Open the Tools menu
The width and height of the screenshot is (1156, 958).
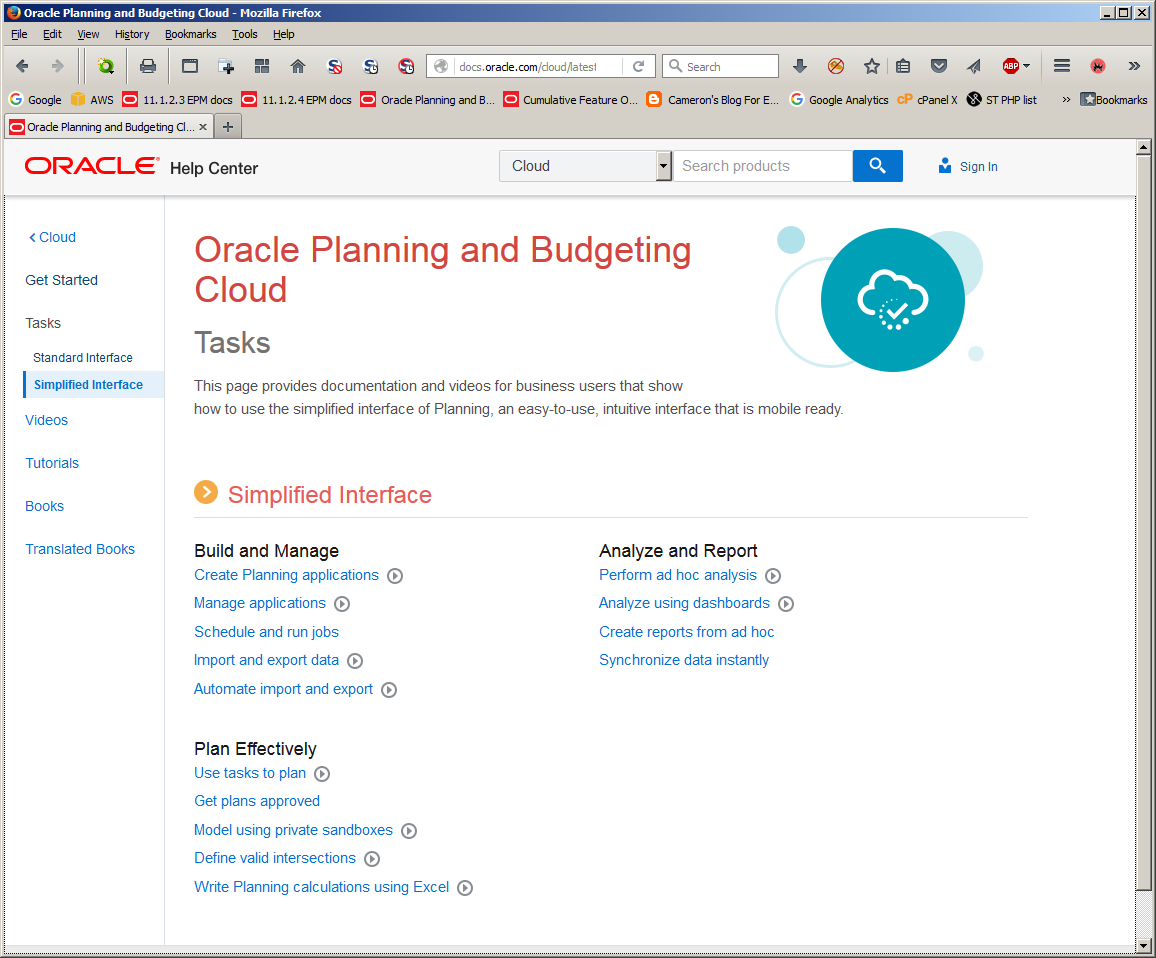coord(245,34)
